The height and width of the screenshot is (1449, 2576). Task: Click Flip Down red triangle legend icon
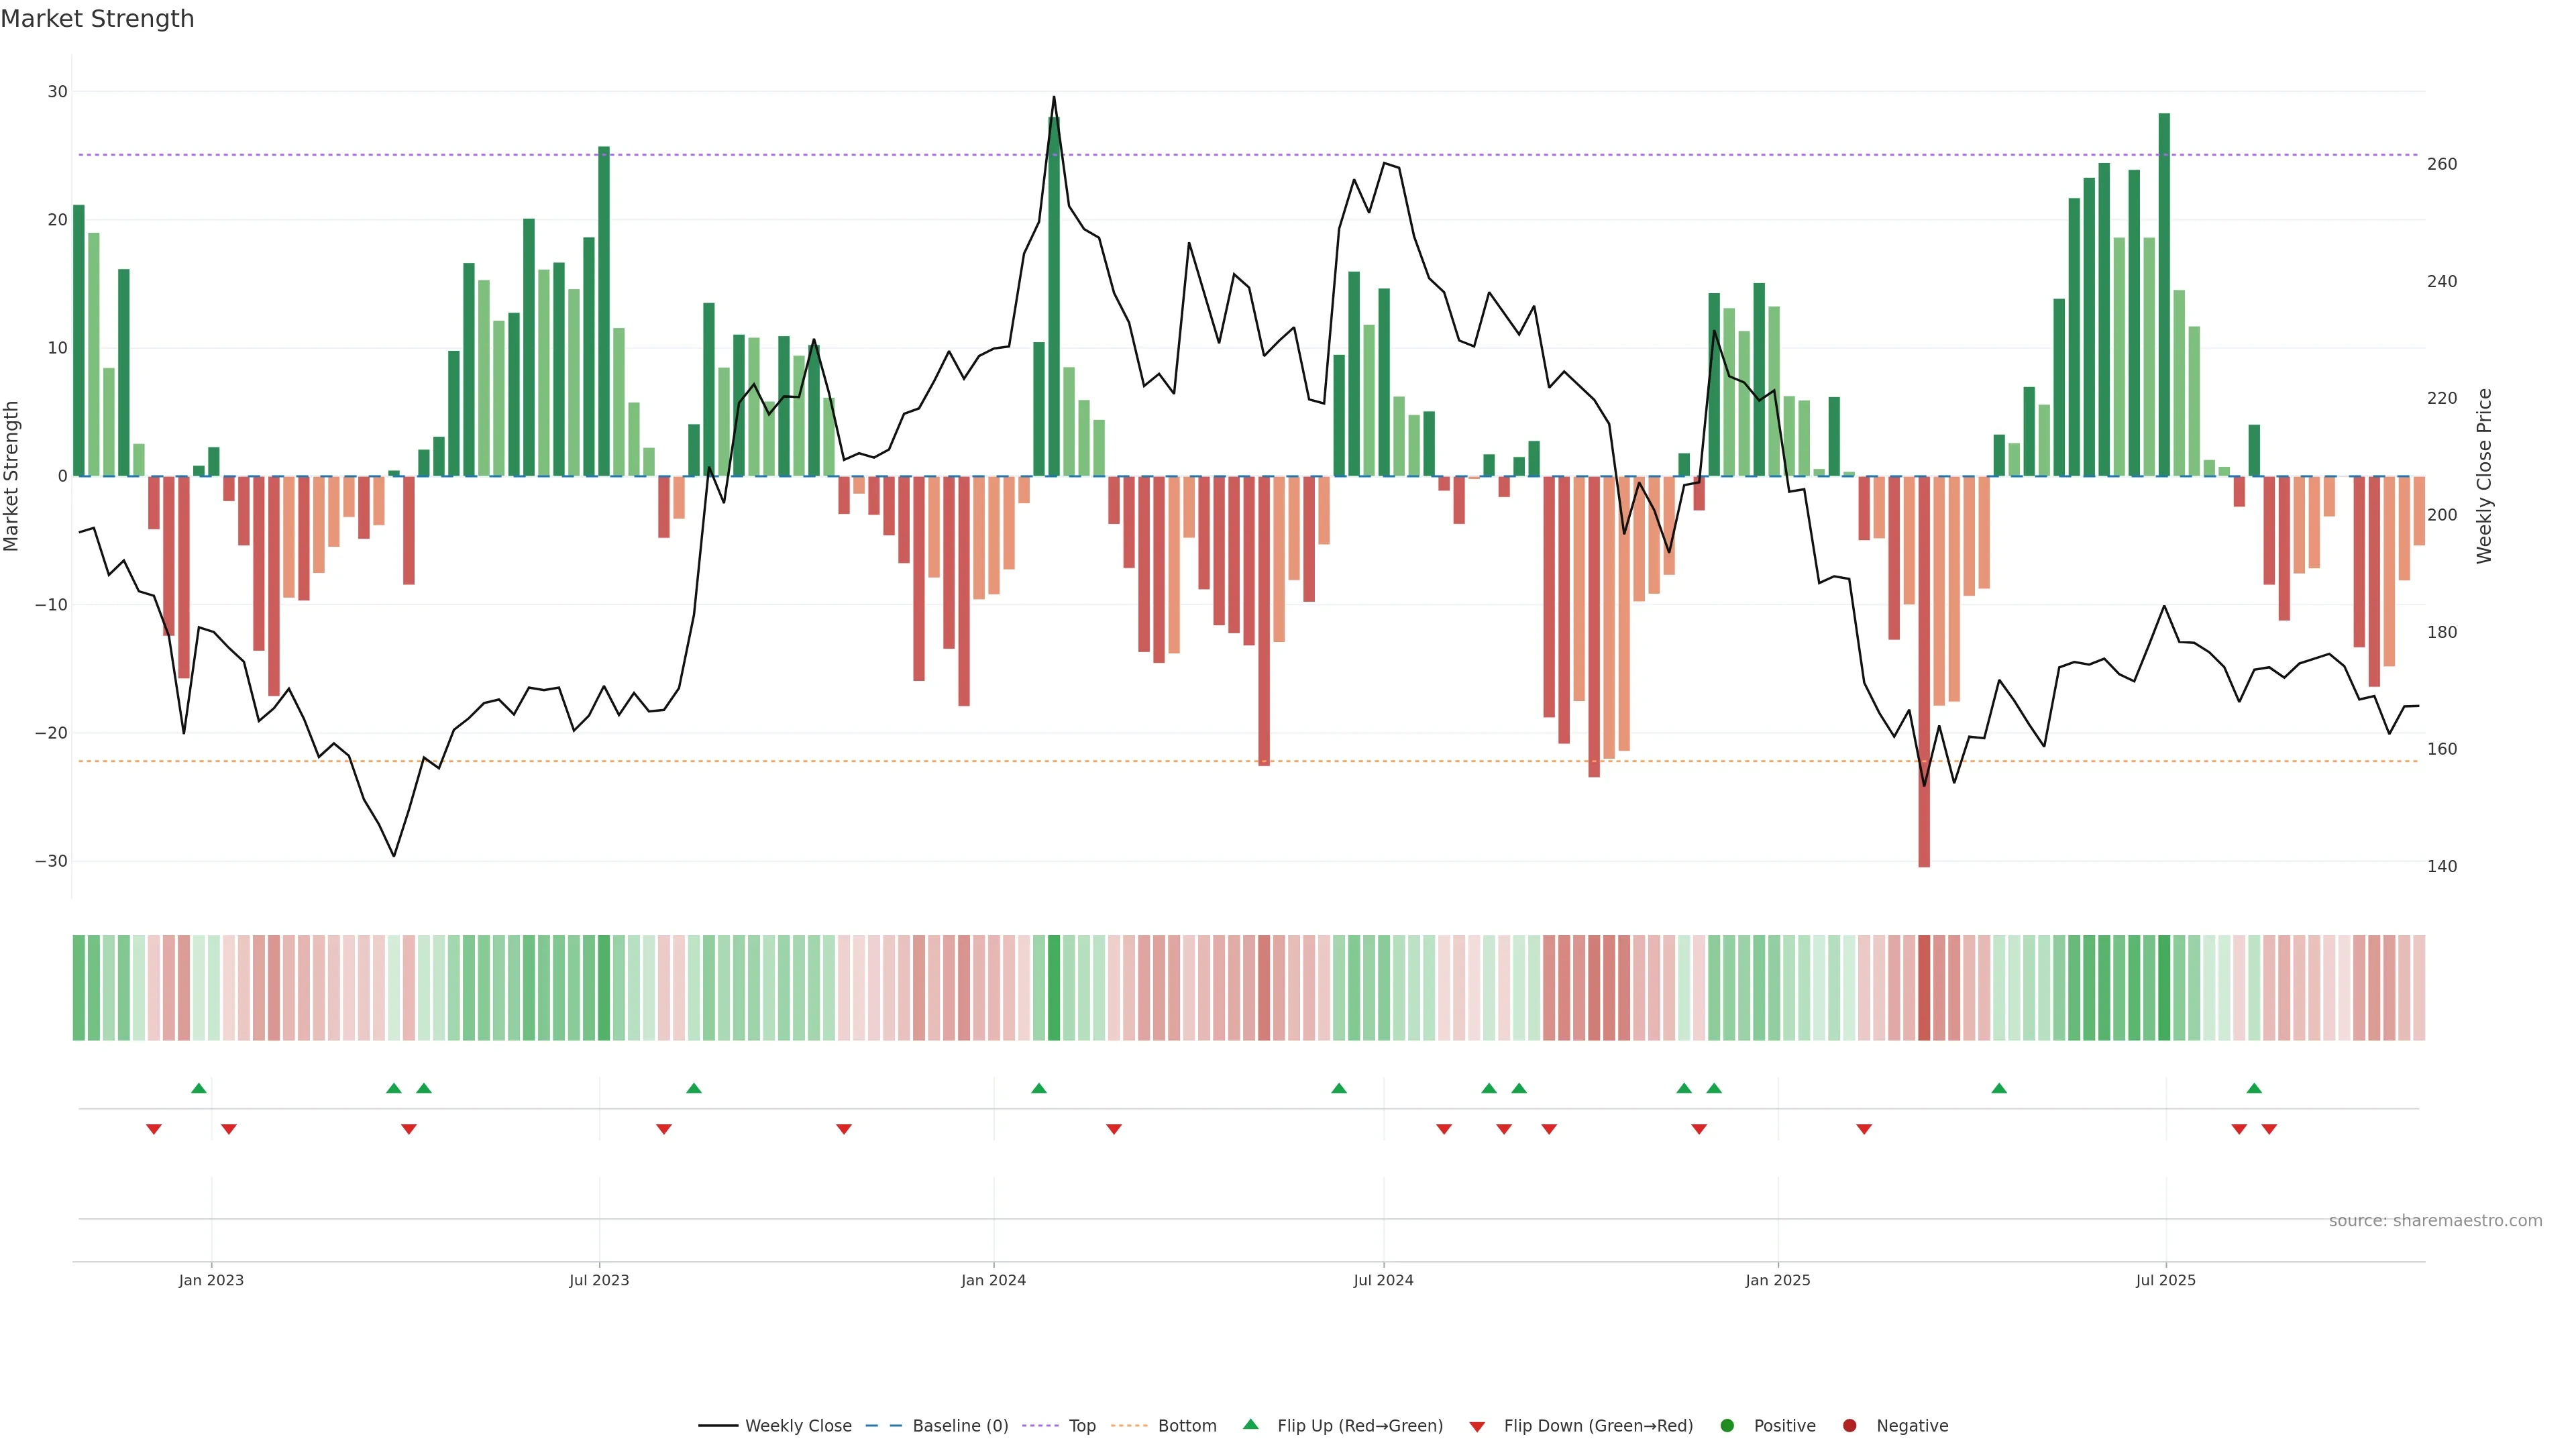point(1477,1427)
